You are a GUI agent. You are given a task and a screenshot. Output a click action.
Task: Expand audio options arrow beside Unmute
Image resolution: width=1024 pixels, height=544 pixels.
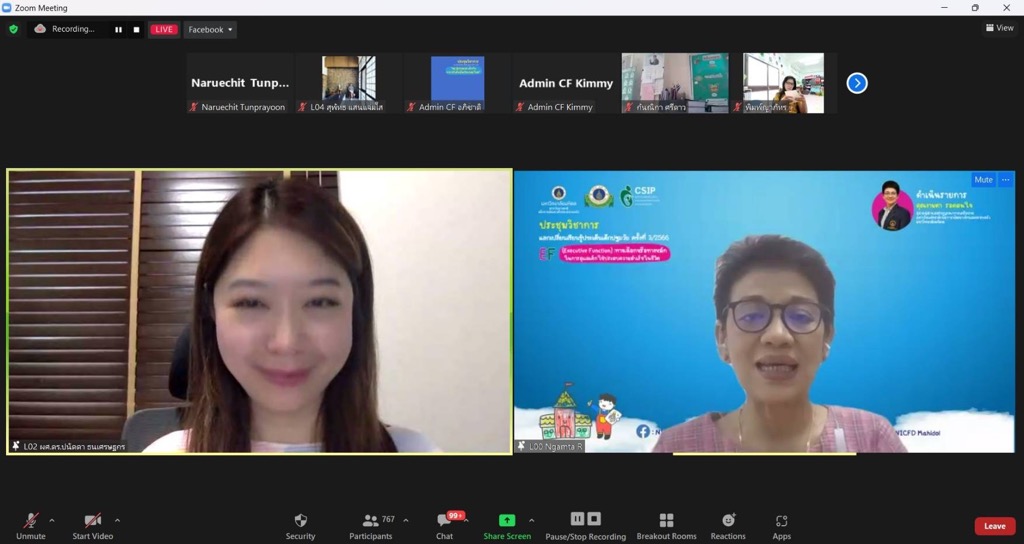click(x=52, y=520)
